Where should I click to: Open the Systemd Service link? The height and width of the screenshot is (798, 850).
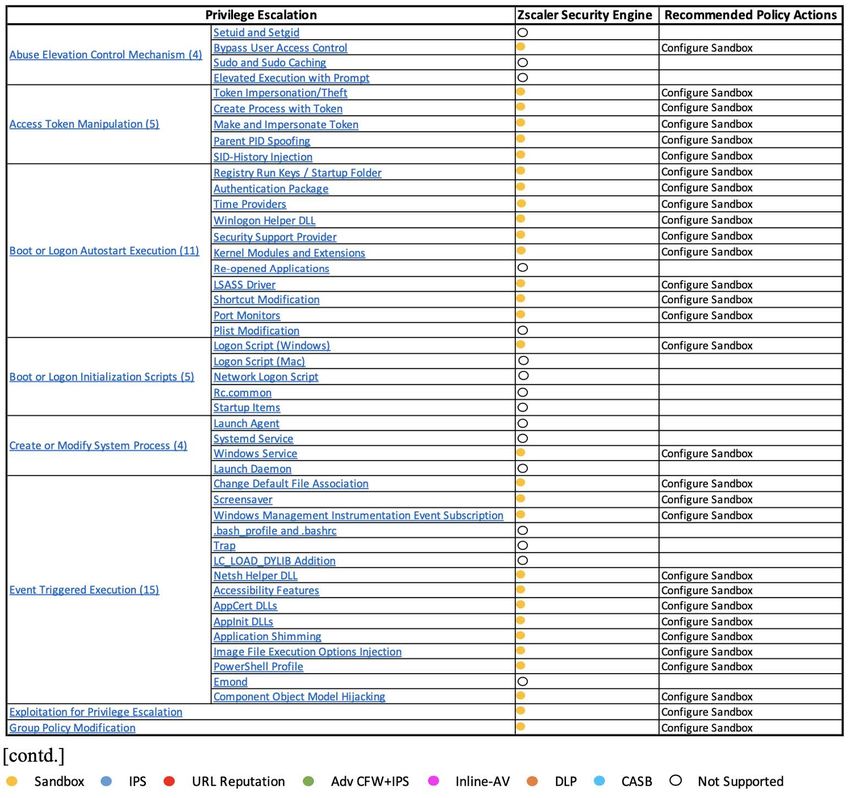(253, 439)
